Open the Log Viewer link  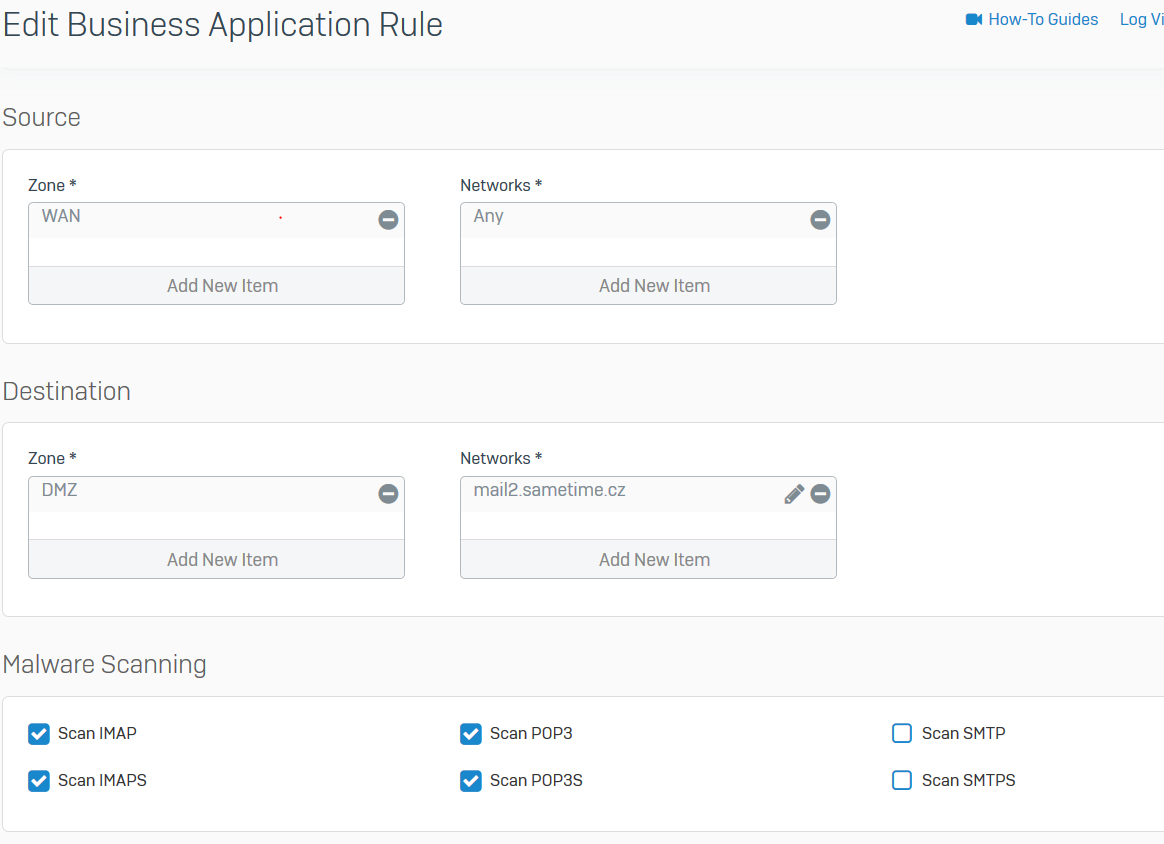1141,20
